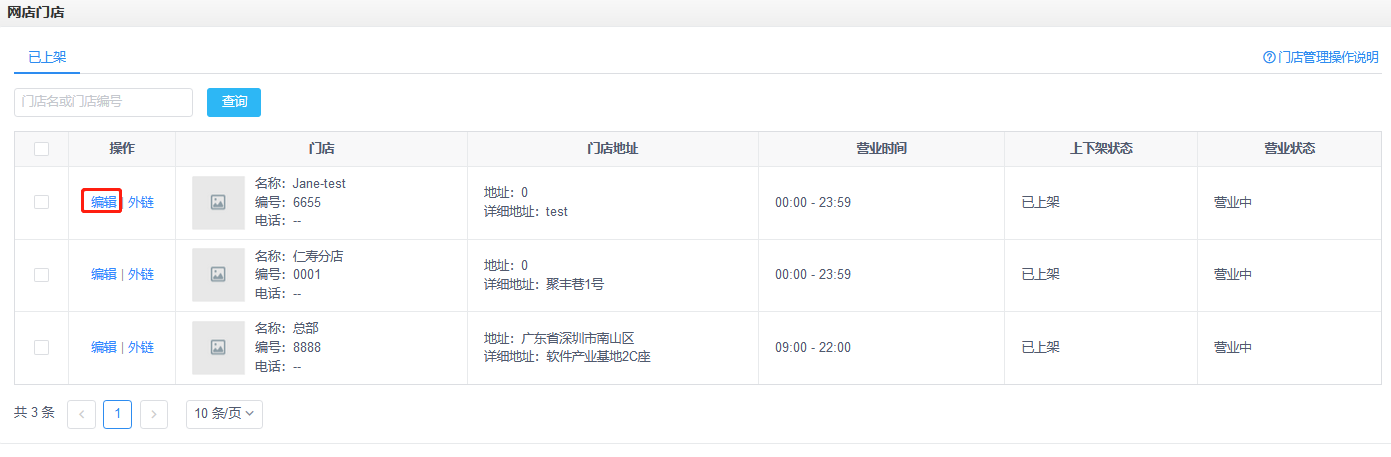Click Jane-test store image placeholder

pos(218,202)
